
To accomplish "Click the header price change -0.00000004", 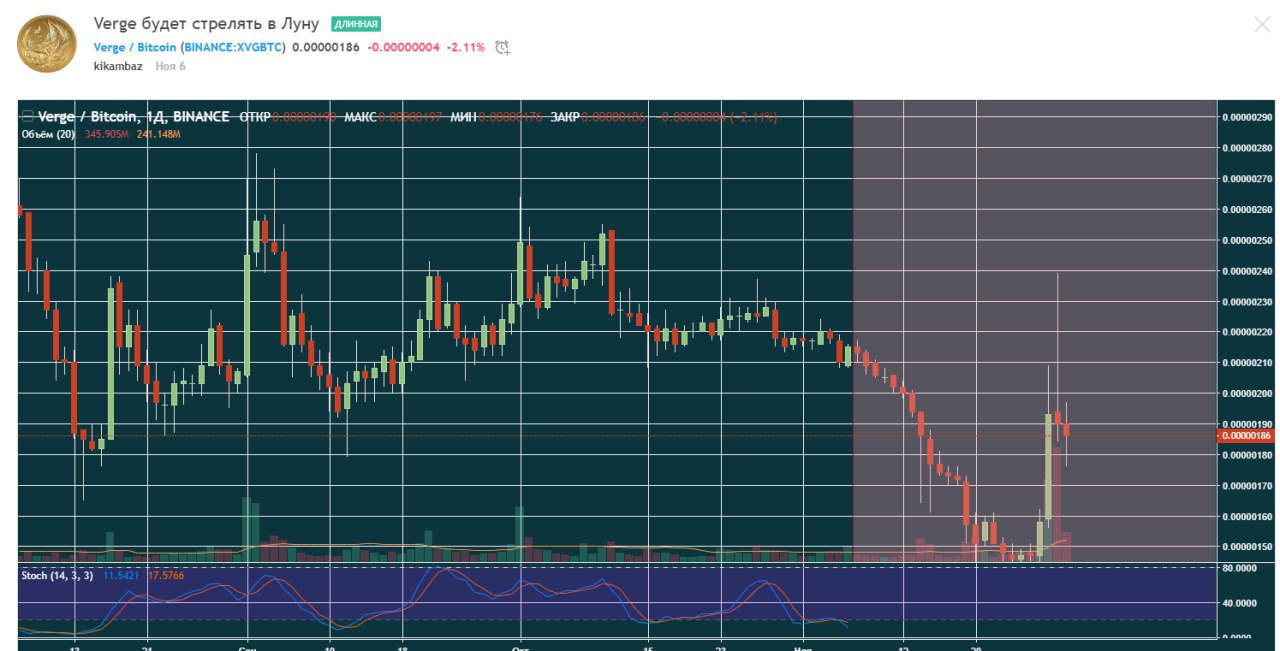I will click(x=404, y=47).
